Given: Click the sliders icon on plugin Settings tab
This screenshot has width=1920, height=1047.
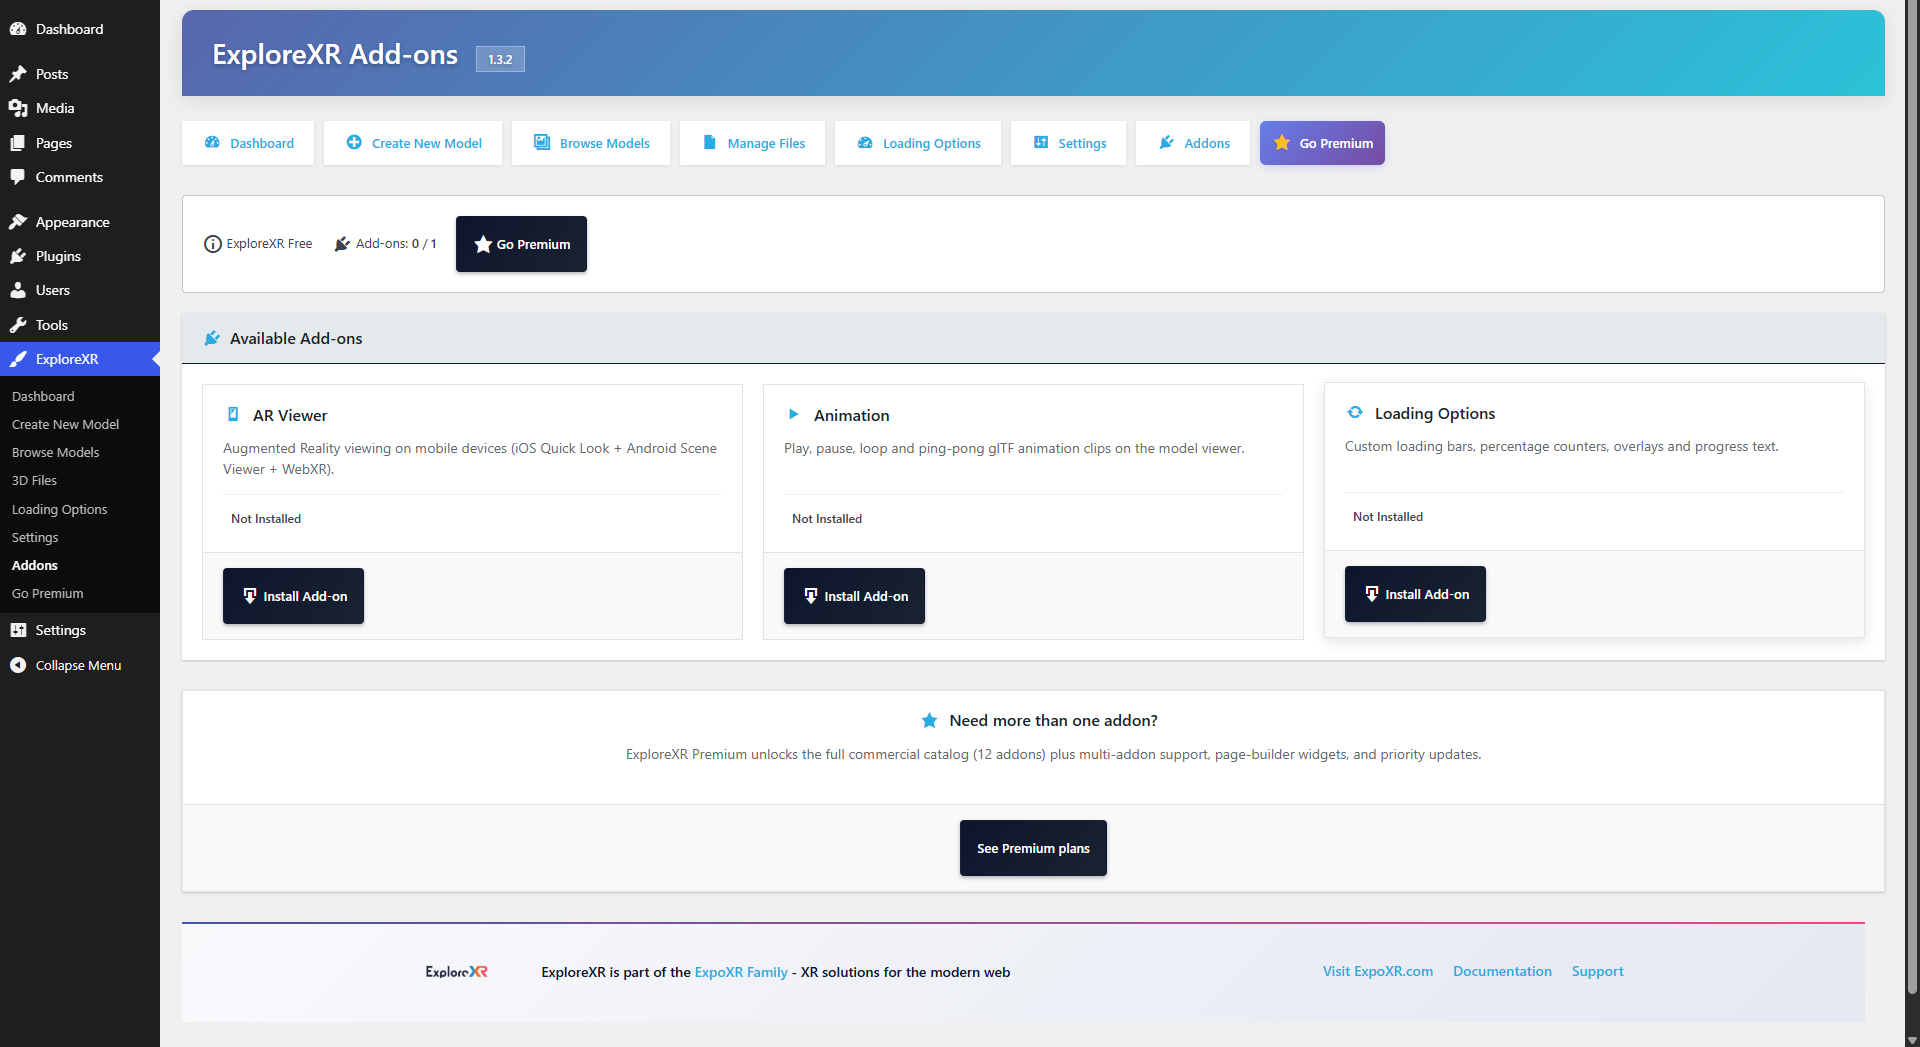Looking at the screenshot, I should pos(1041,142).
